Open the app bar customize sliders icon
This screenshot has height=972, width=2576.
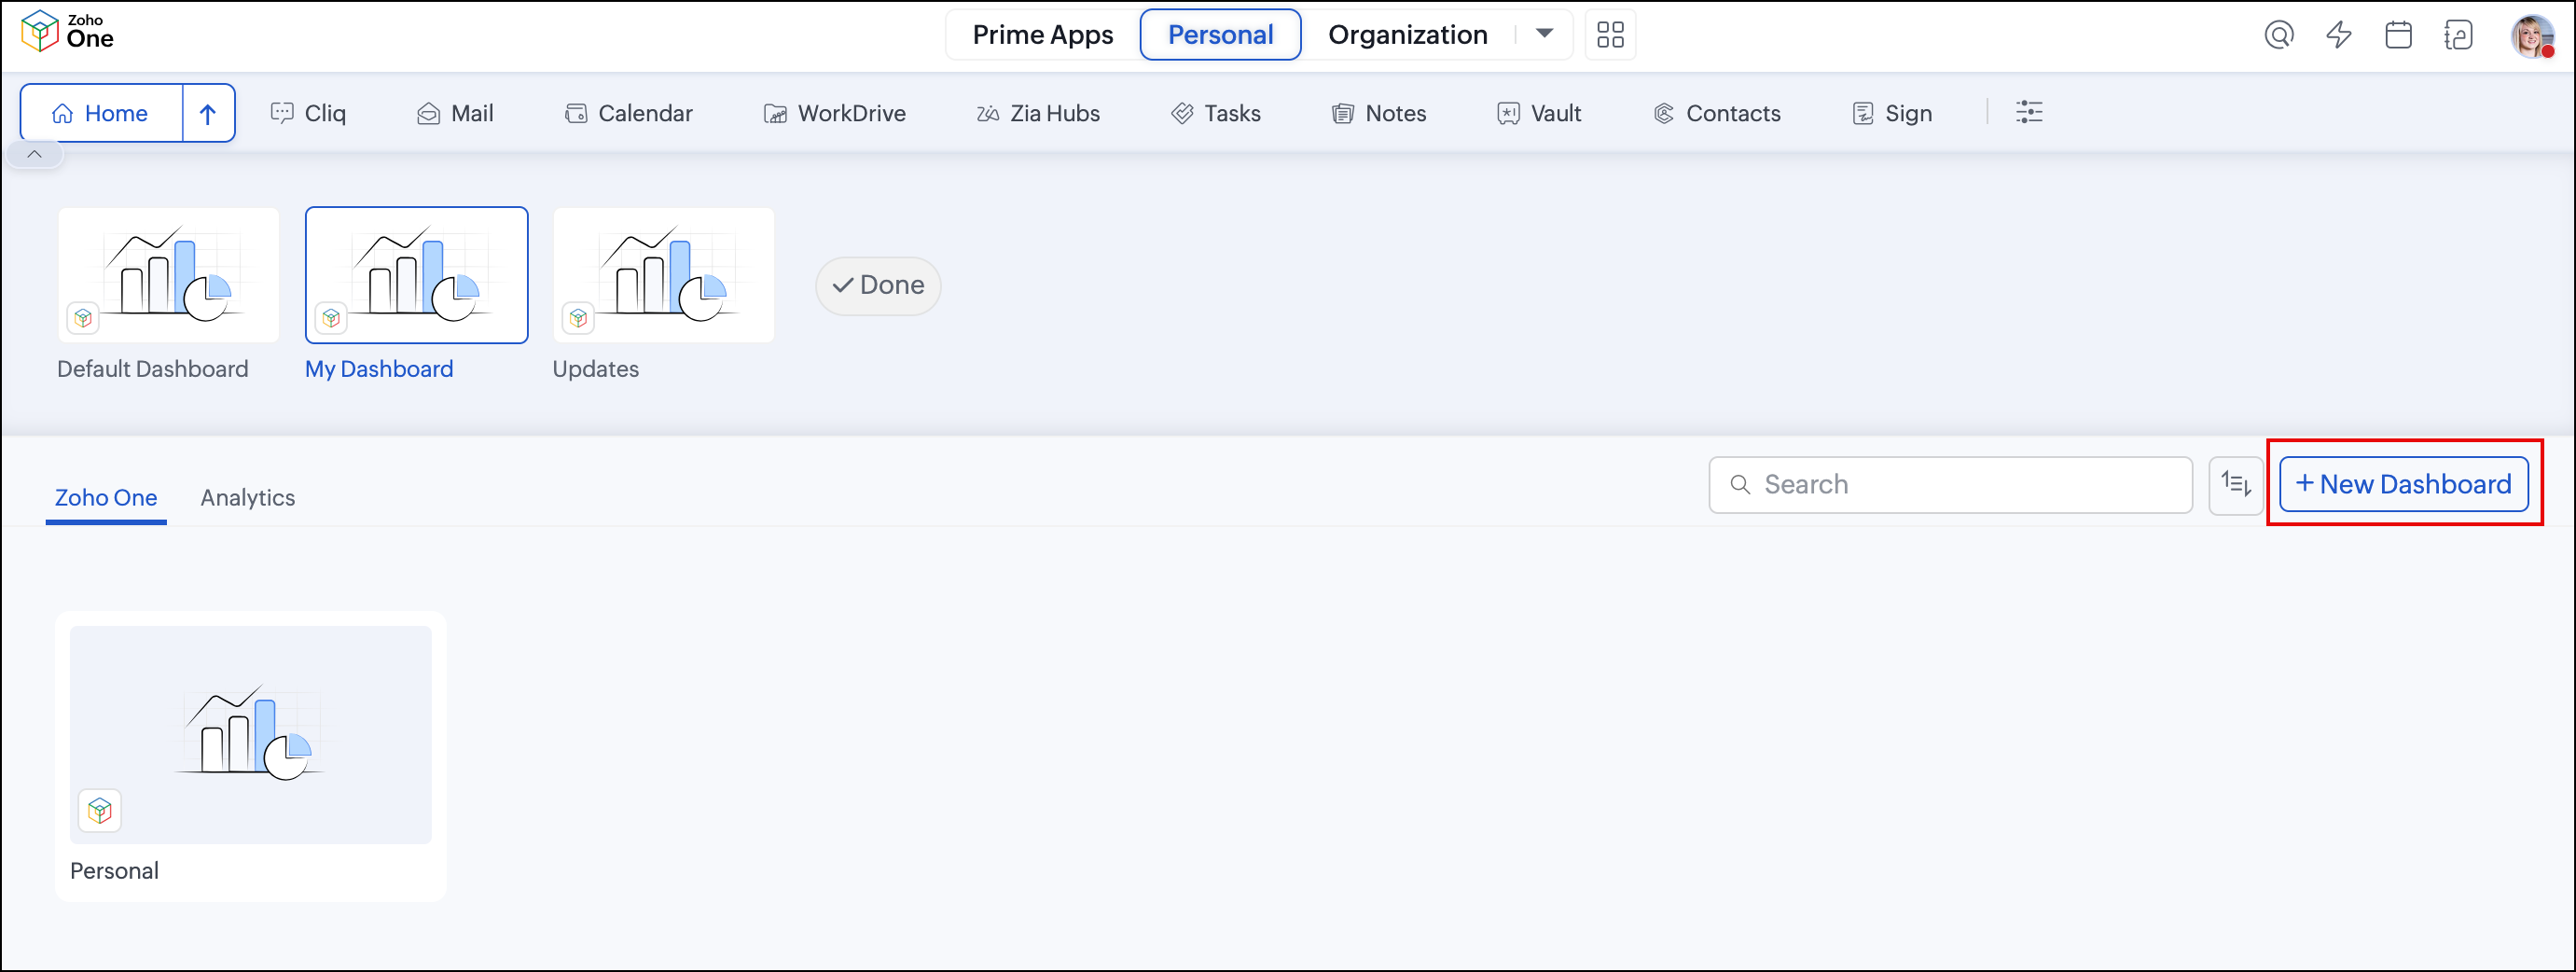tap(2029, 112)
